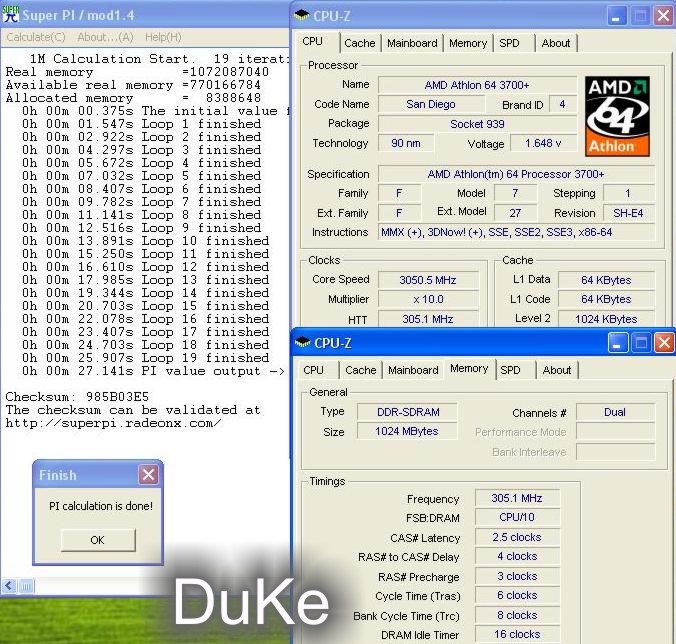676x644 pixels.
Task: Open About tab in upper CPU-Z window
Action: coord(556,43)
